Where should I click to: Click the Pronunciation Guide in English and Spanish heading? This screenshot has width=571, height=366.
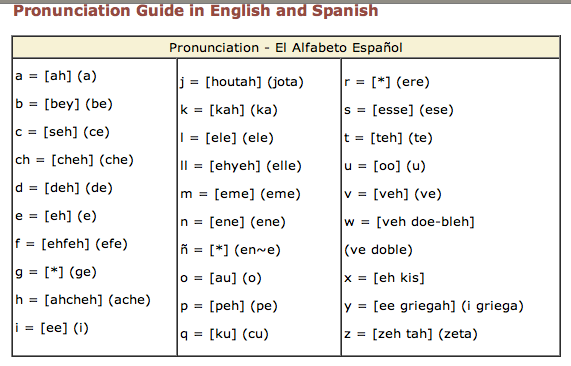[x=196, y=11]
